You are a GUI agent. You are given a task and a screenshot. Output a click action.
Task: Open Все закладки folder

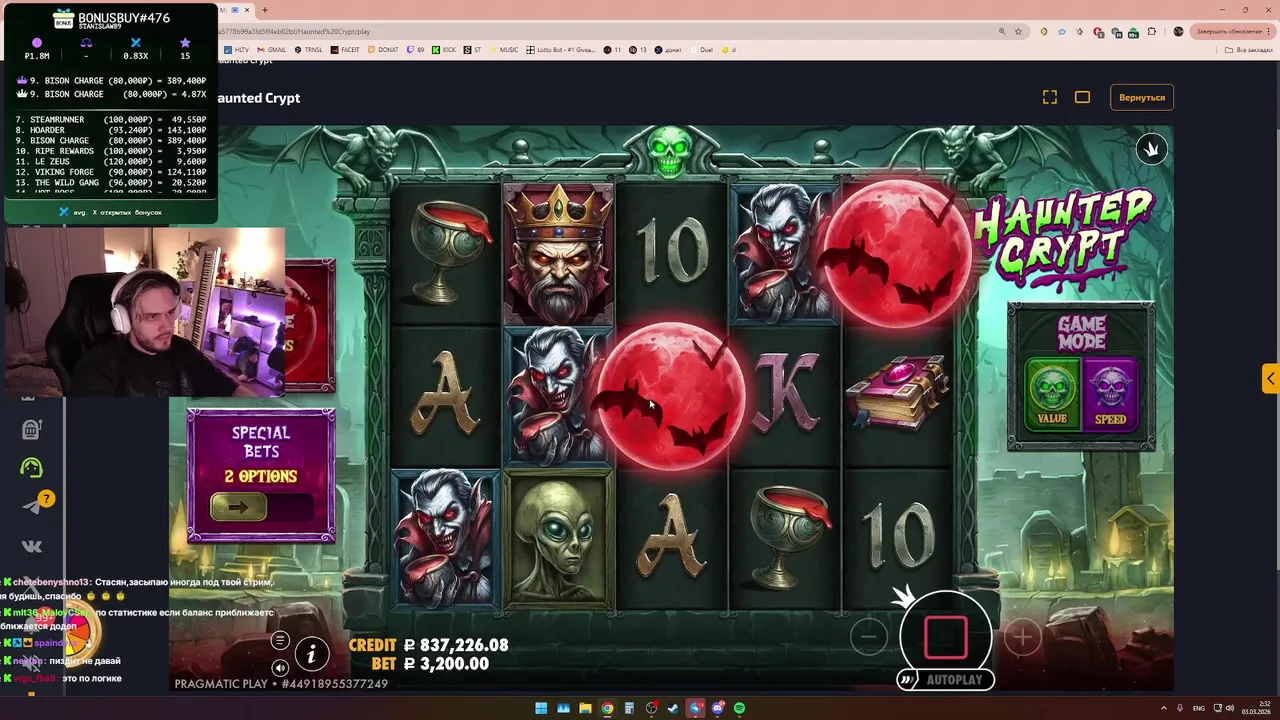pyautogui.click(x=1250, y=49)
